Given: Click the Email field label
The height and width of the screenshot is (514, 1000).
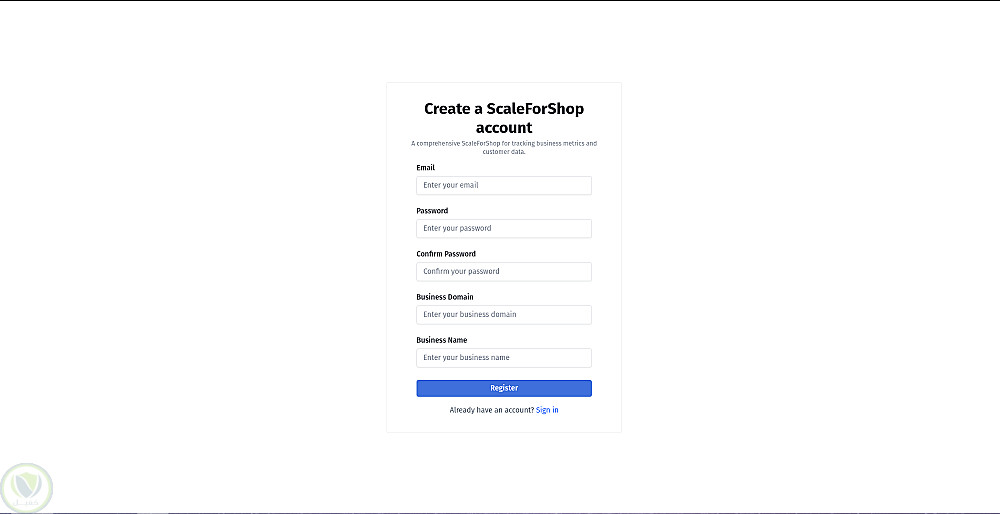Looking at the screenshot, I should (426, 168).
